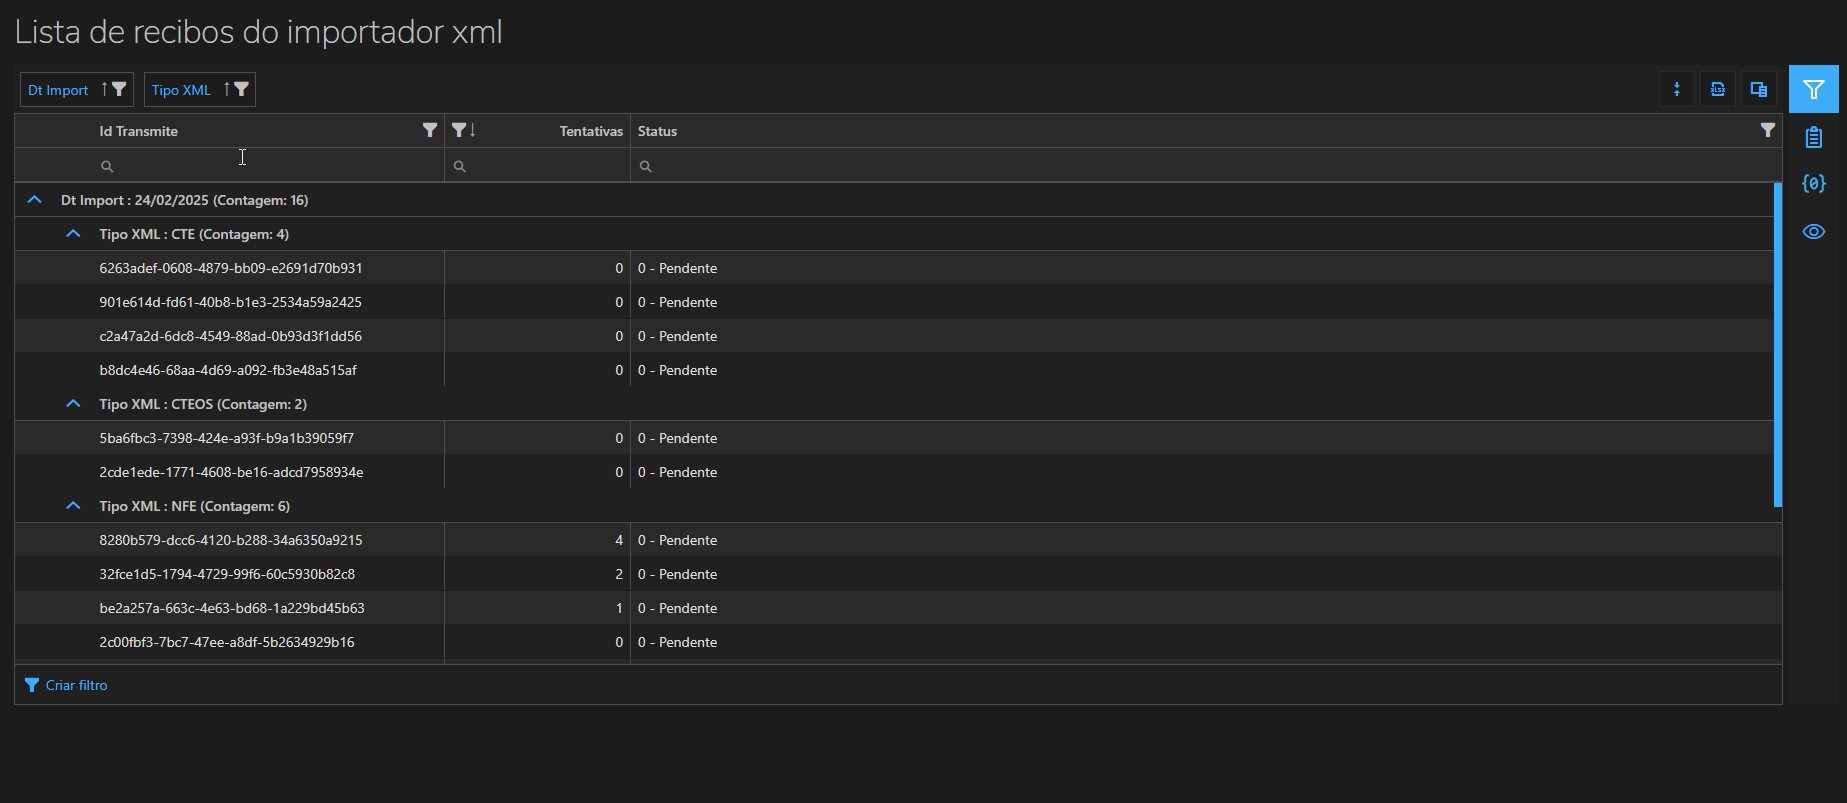The image size is (1847, 803).
Task: Click the Tipo XML group chip
Action: 182,90
